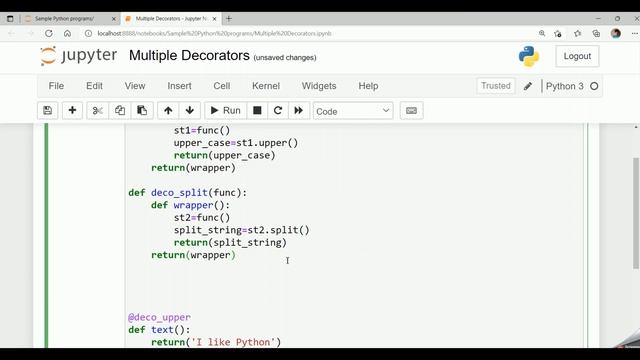
Task: Place cursor on the return('I like Python') line
Action: (x=216, y=342)
